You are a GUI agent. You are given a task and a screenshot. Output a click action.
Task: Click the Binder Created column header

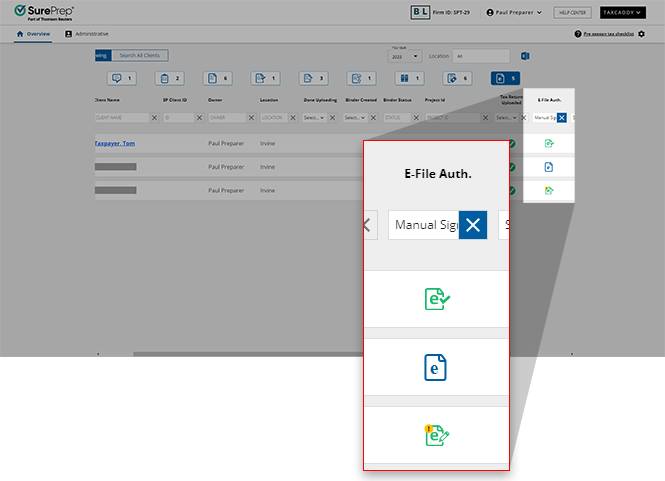(361, 100)
